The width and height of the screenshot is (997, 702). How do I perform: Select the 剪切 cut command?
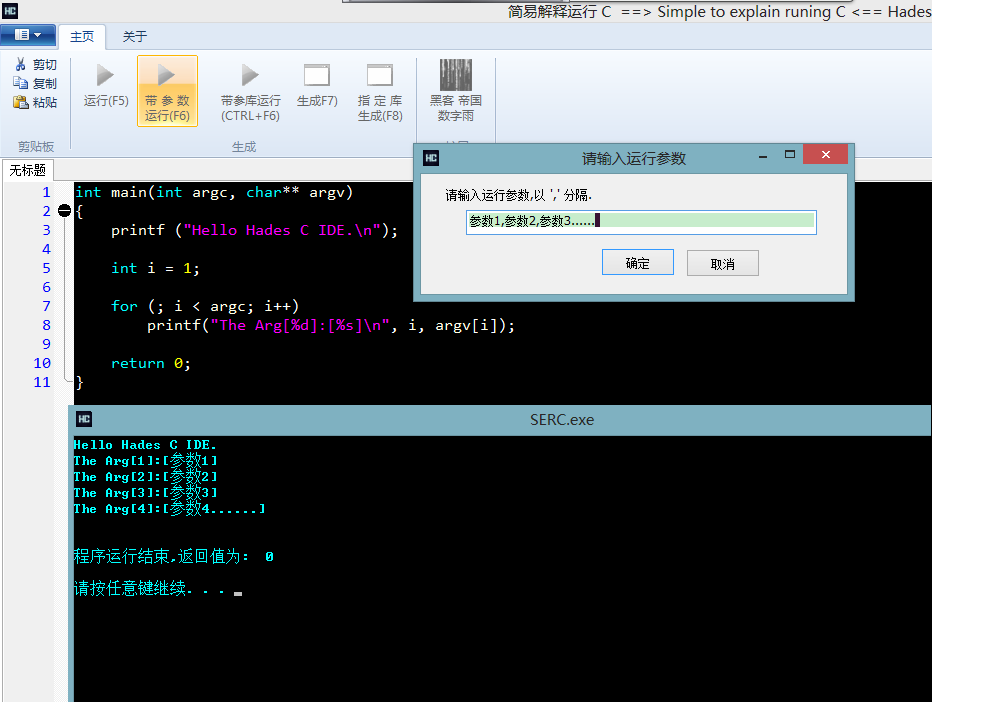36,65
